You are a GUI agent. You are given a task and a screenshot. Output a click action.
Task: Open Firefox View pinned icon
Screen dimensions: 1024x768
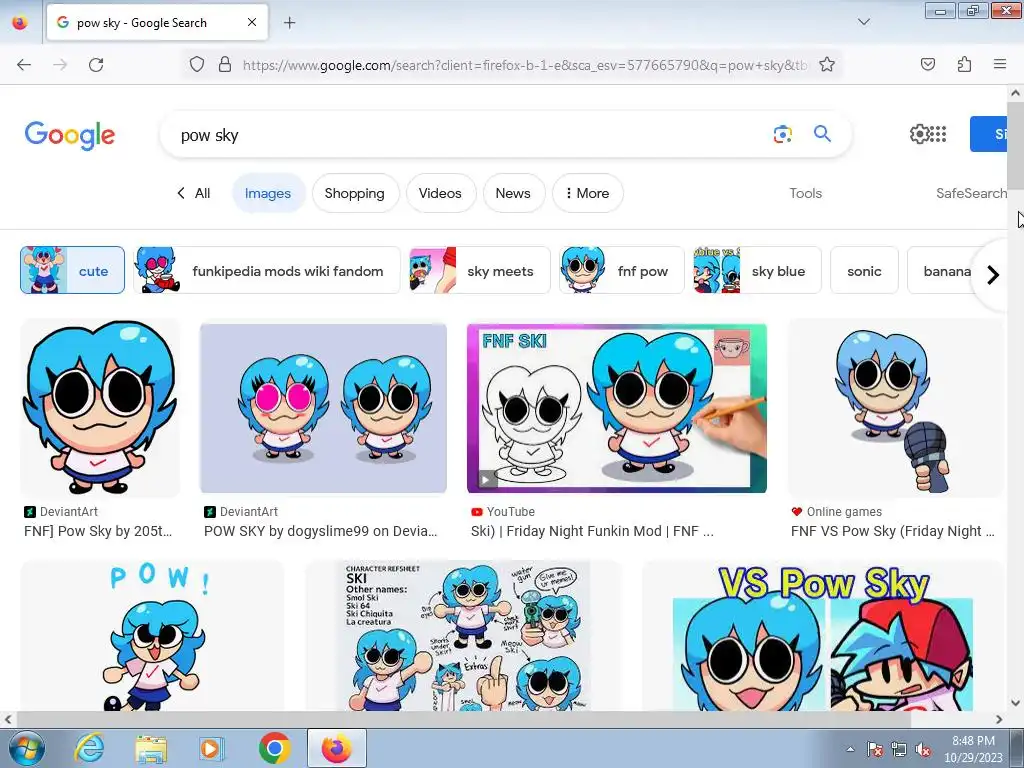[x=20, y=22]
